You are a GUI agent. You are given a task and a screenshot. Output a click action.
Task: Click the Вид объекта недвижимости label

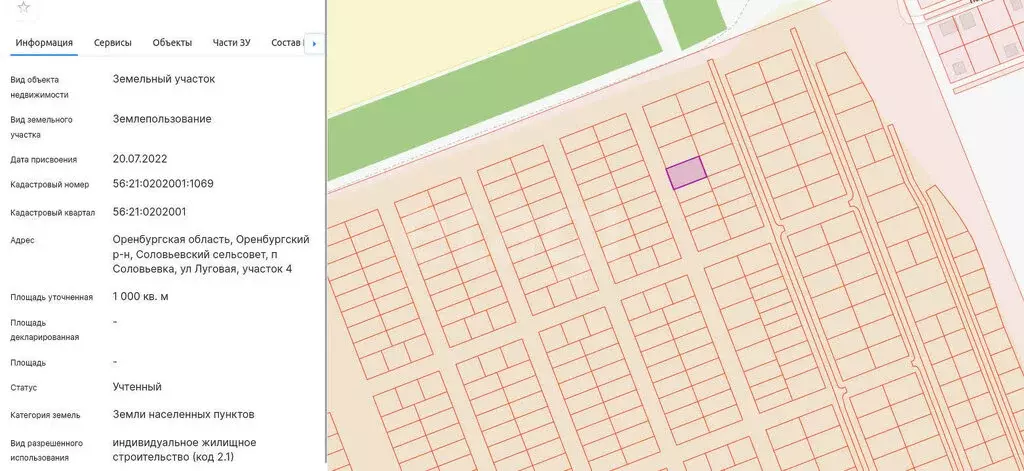[39, 88]
